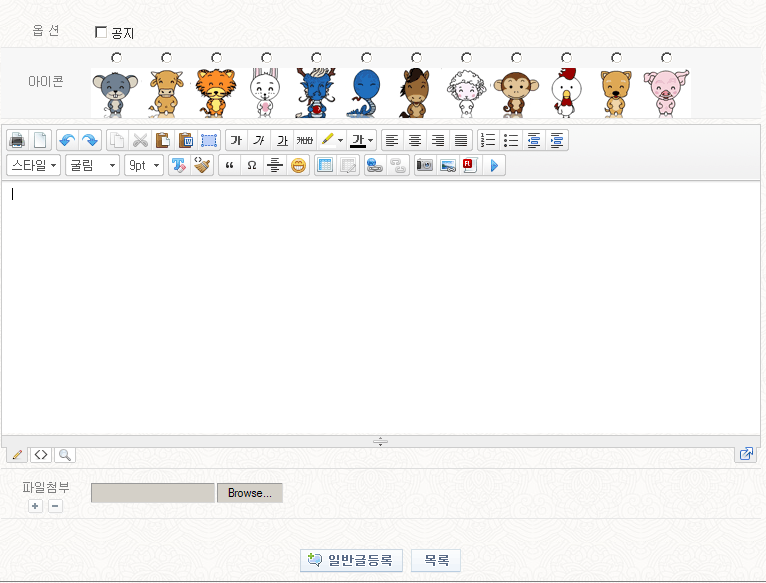Open the 9pt font size dropdown

coord(144,165)
